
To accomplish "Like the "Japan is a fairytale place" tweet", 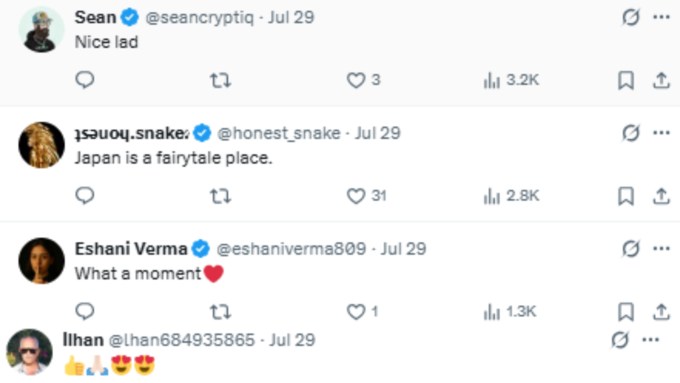I will click(366, 196).
